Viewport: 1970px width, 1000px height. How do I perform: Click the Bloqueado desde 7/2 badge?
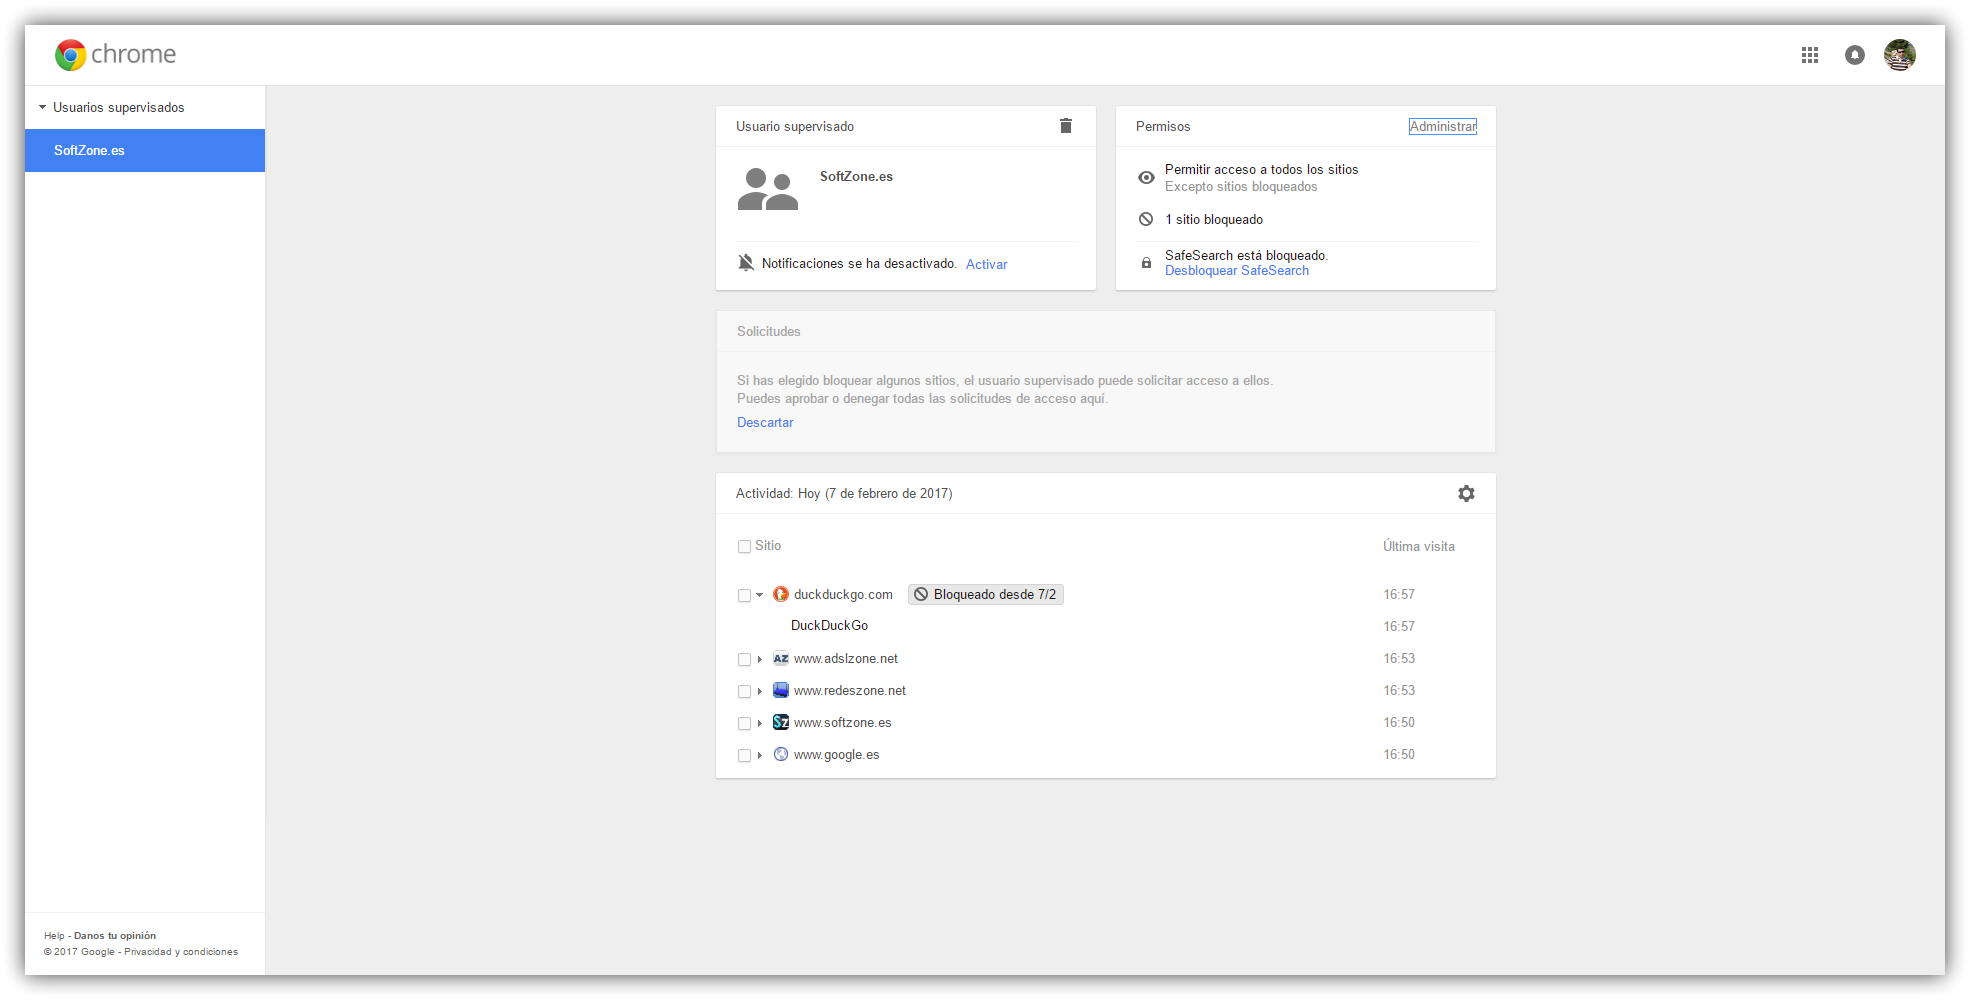[x=985, y=594]
